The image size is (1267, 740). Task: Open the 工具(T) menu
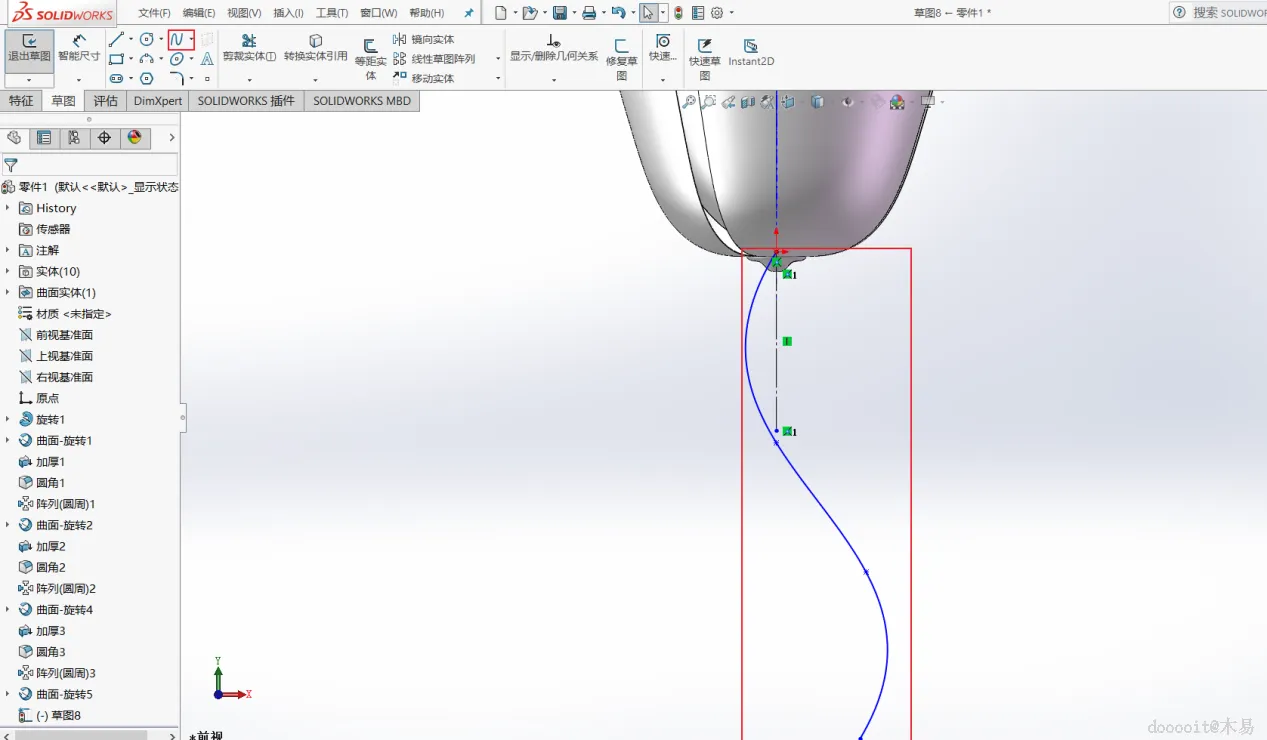point(332,13)
